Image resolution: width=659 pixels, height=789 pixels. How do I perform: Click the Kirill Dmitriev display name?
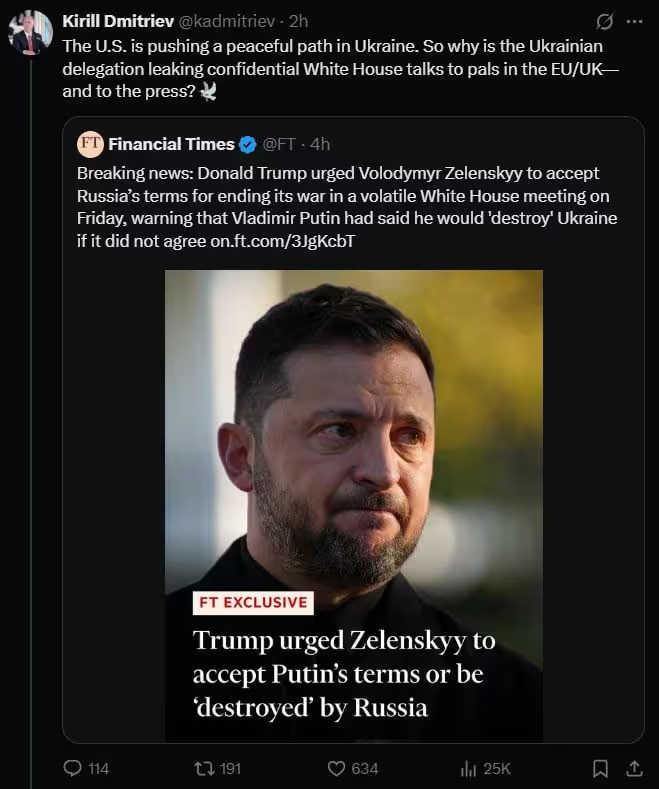tap(118, 22)
